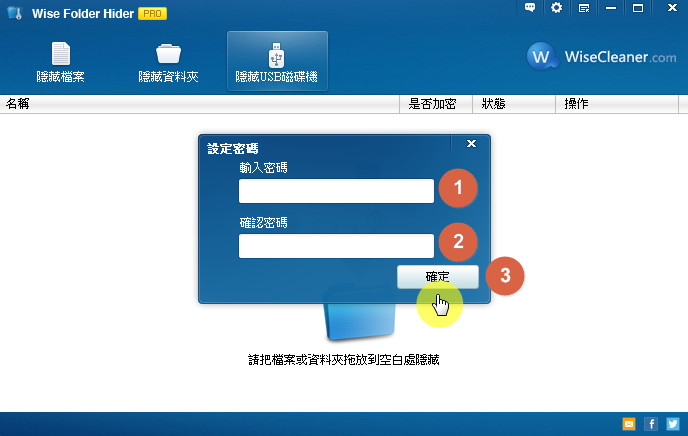Open the Twitter bird icon link
The image size is (688, 436).
pyautogui.click(x=672, y=424)
